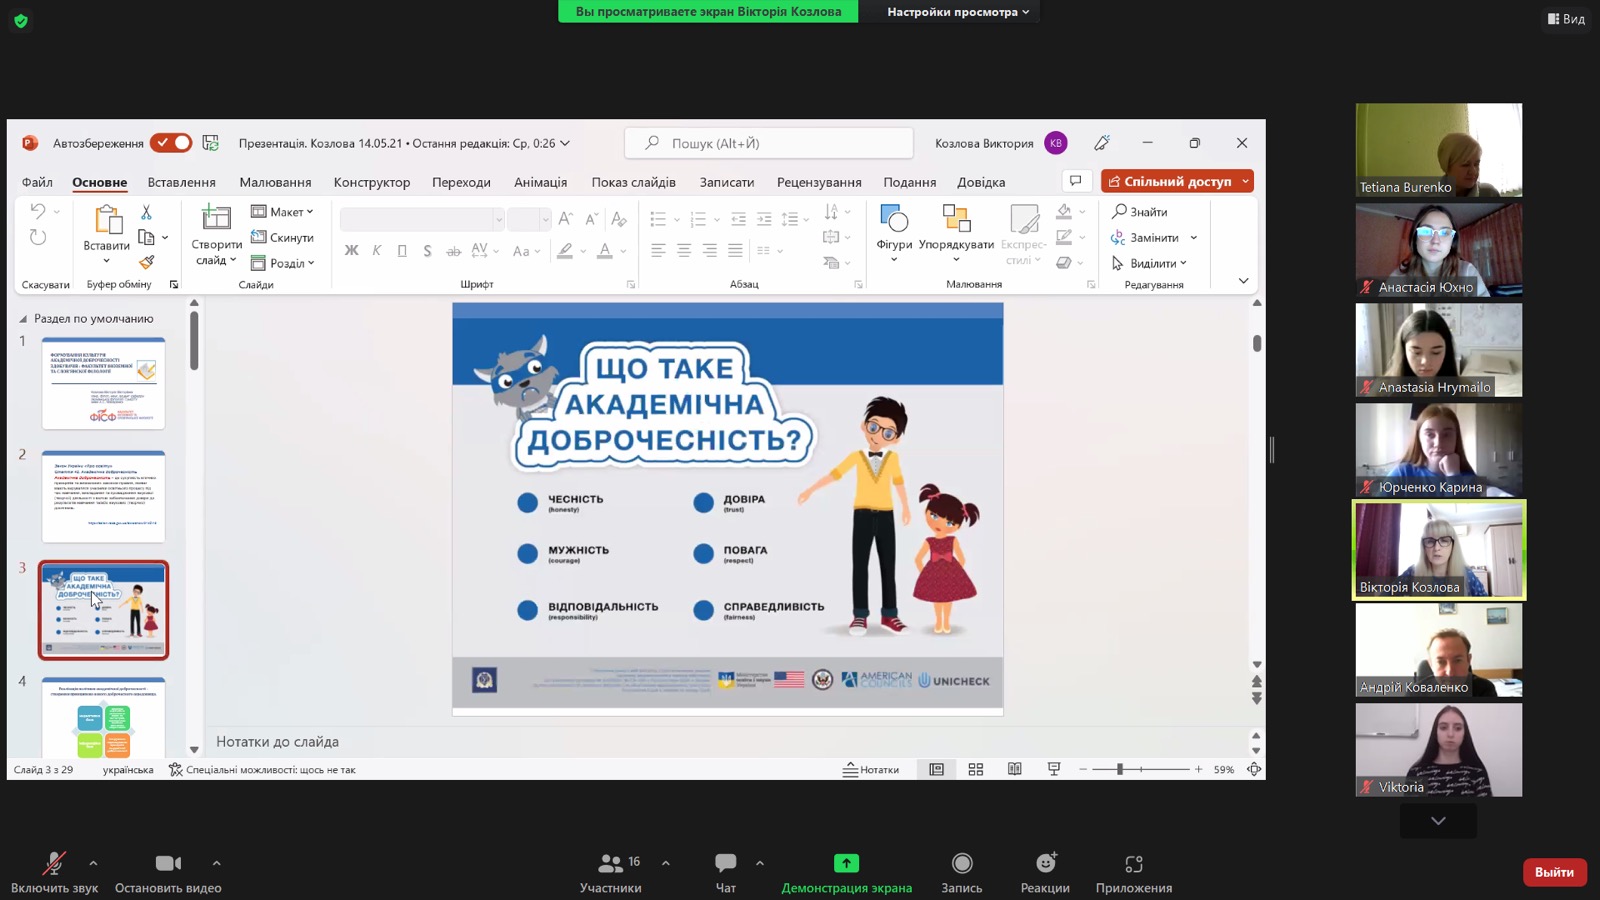The image size is (1600, 900).
Task: Start slideshow from status bar icon
Action: pos(1053,769)
